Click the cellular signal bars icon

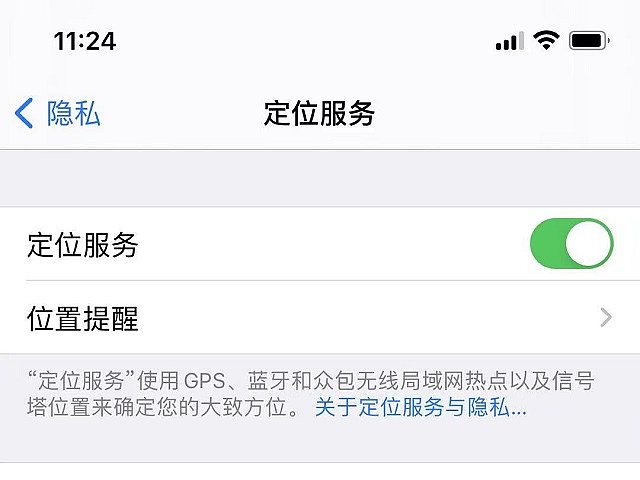[x=510, y=41]
